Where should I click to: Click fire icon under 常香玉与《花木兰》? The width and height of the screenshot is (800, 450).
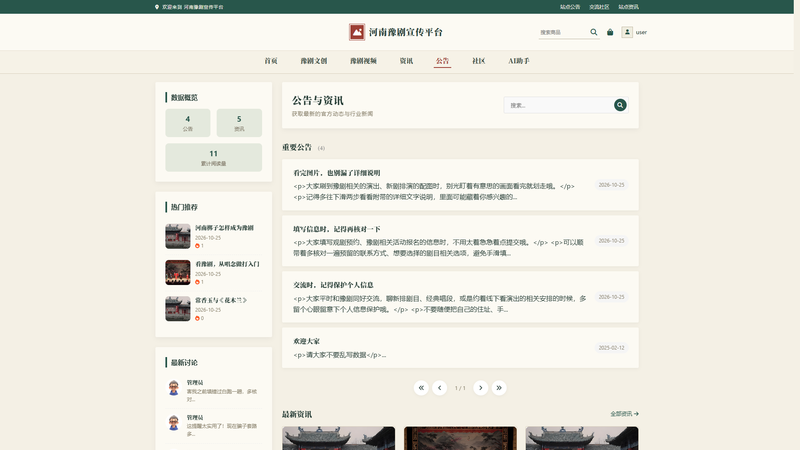tap(197, 318)
